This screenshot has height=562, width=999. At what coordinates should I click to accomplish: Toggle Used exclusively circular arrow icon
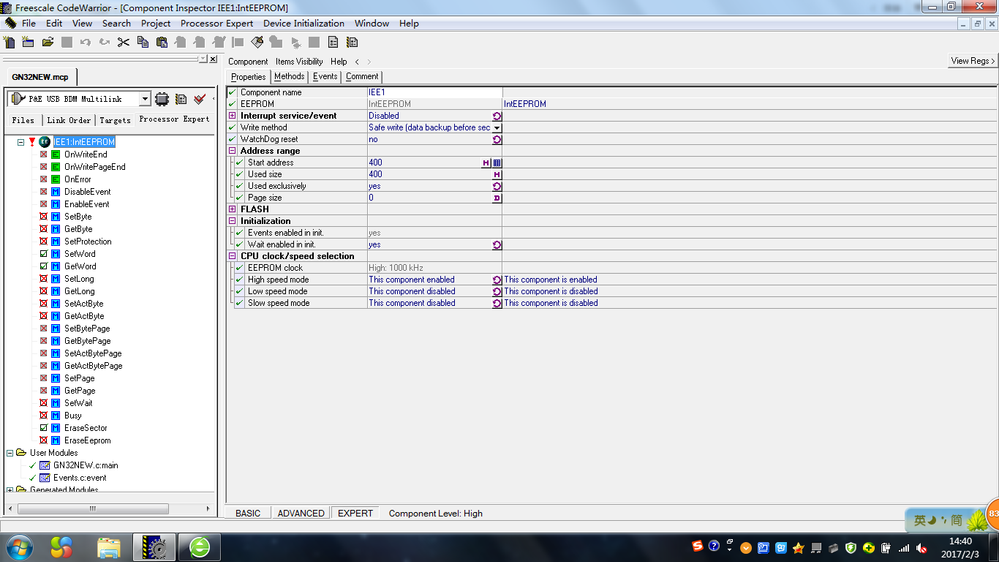pos(497,187)
